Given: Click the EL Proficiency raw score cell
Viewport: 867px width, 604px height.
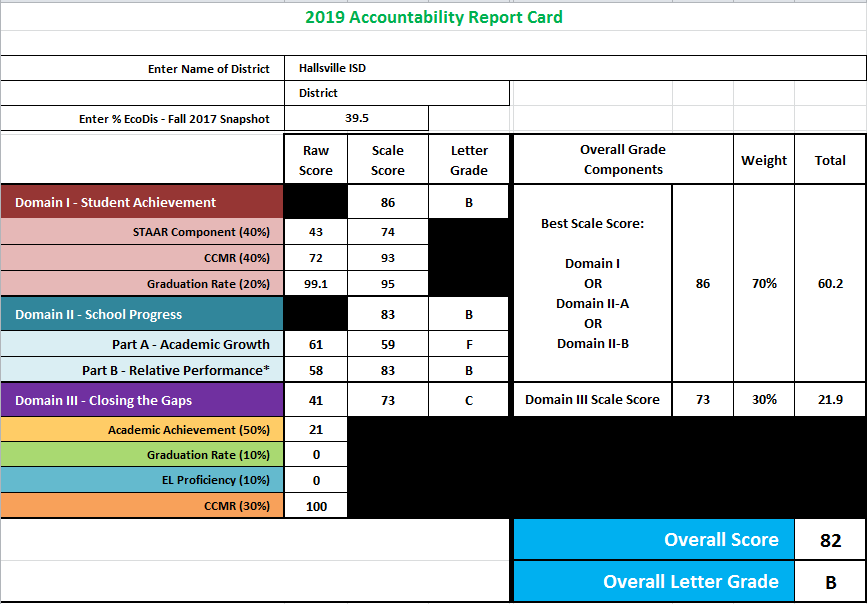Looking at the screenshot, I should tap(316, 480).
